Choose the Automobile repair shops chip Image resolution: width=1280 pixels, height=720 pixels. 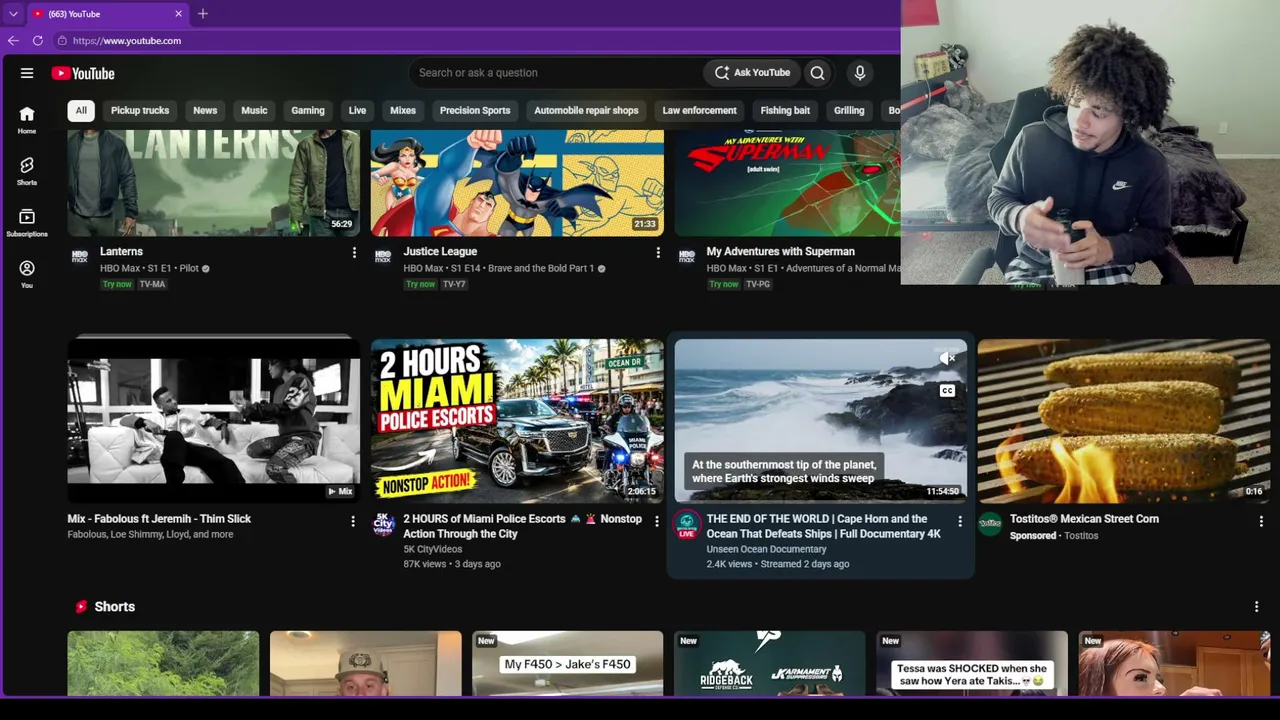pos(586,110)
